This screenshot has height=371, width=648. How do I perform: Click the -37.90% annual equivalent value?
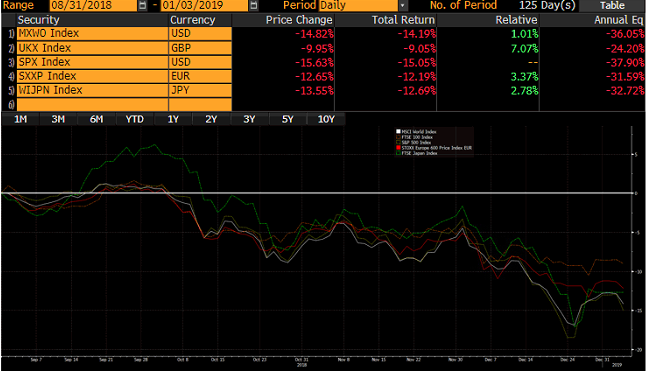pyautogui.click(x=625, y=62)
